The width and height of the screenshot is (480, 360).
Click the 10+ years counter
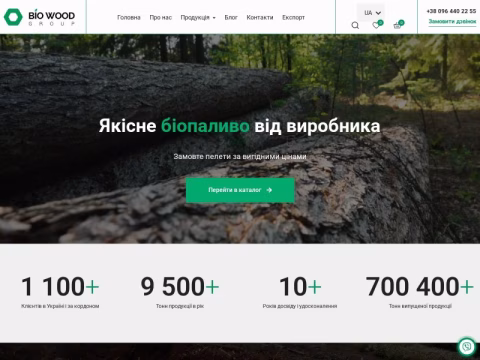pyautogui.click(x=300, y=286)
